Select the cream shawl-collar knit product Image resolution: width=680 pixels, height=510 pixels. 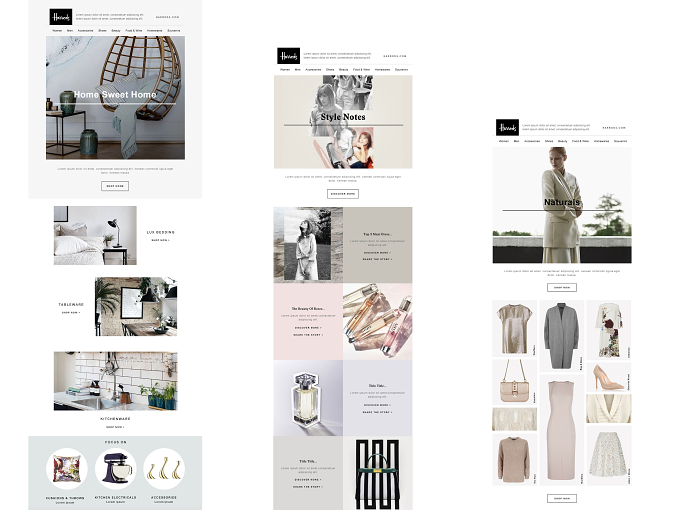pyautogui.click(x=609, y=409)
